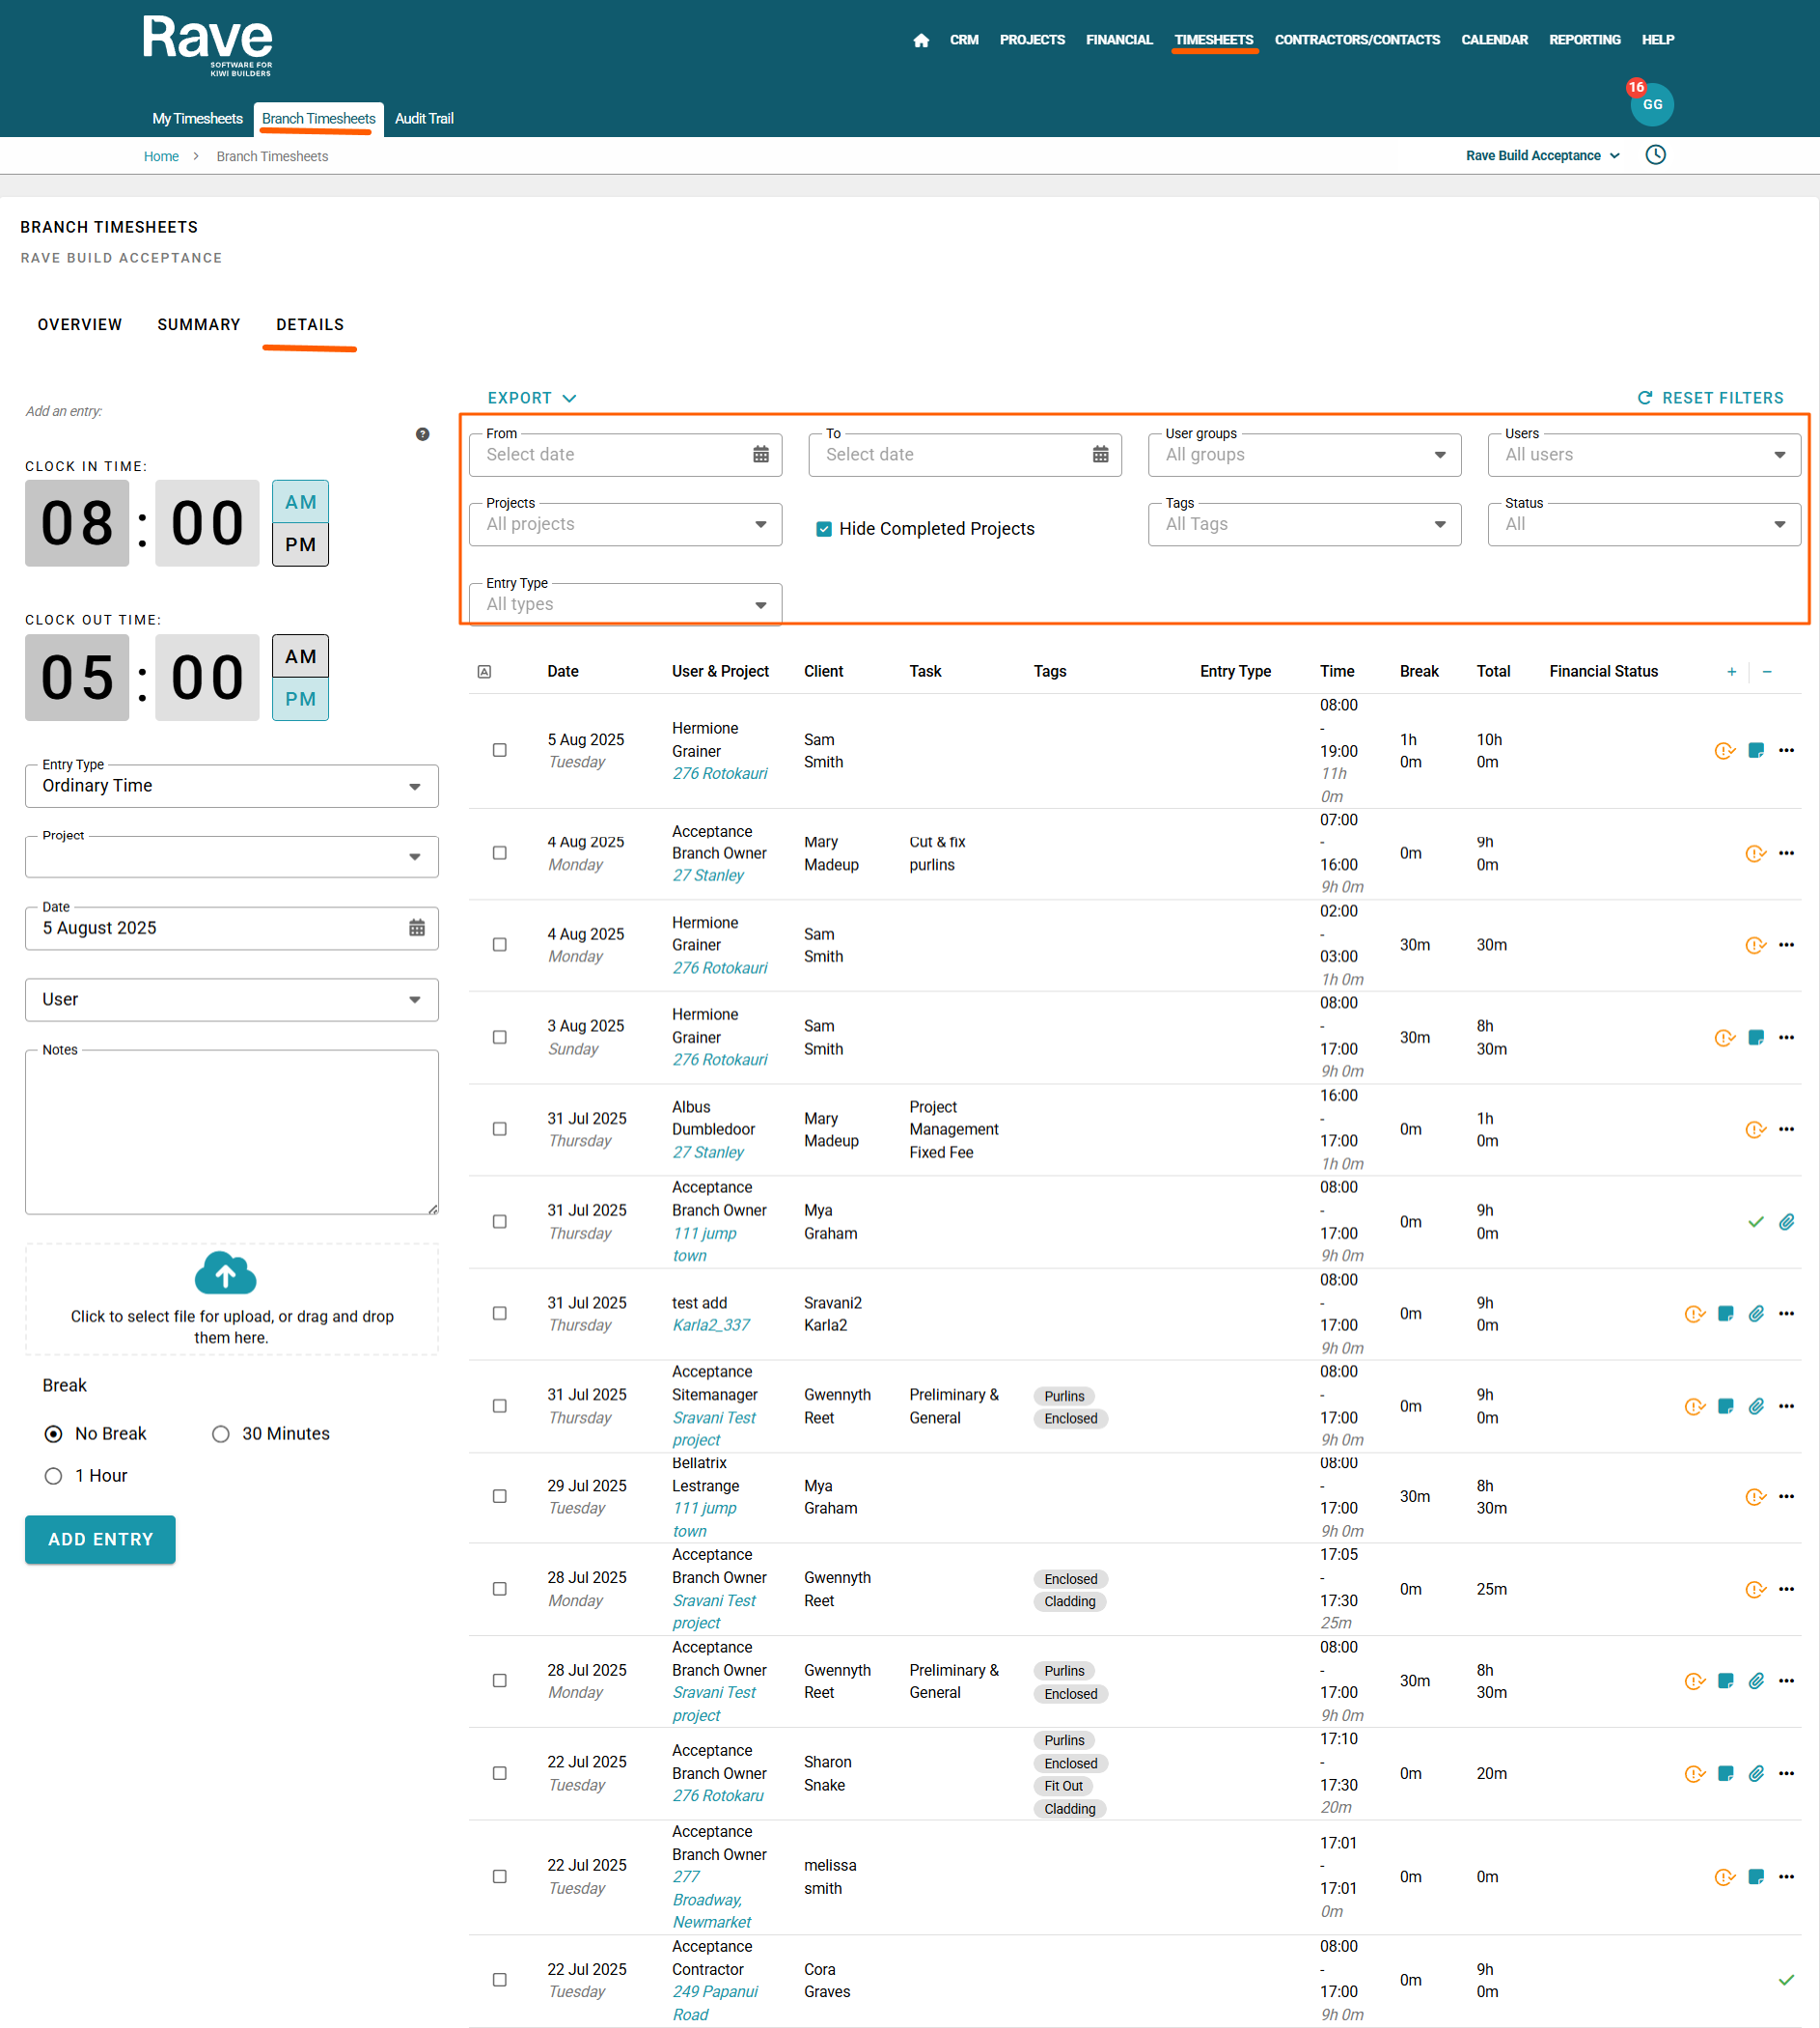Open Reporting menu
1820x2028 pixels.
(1585, 40)
